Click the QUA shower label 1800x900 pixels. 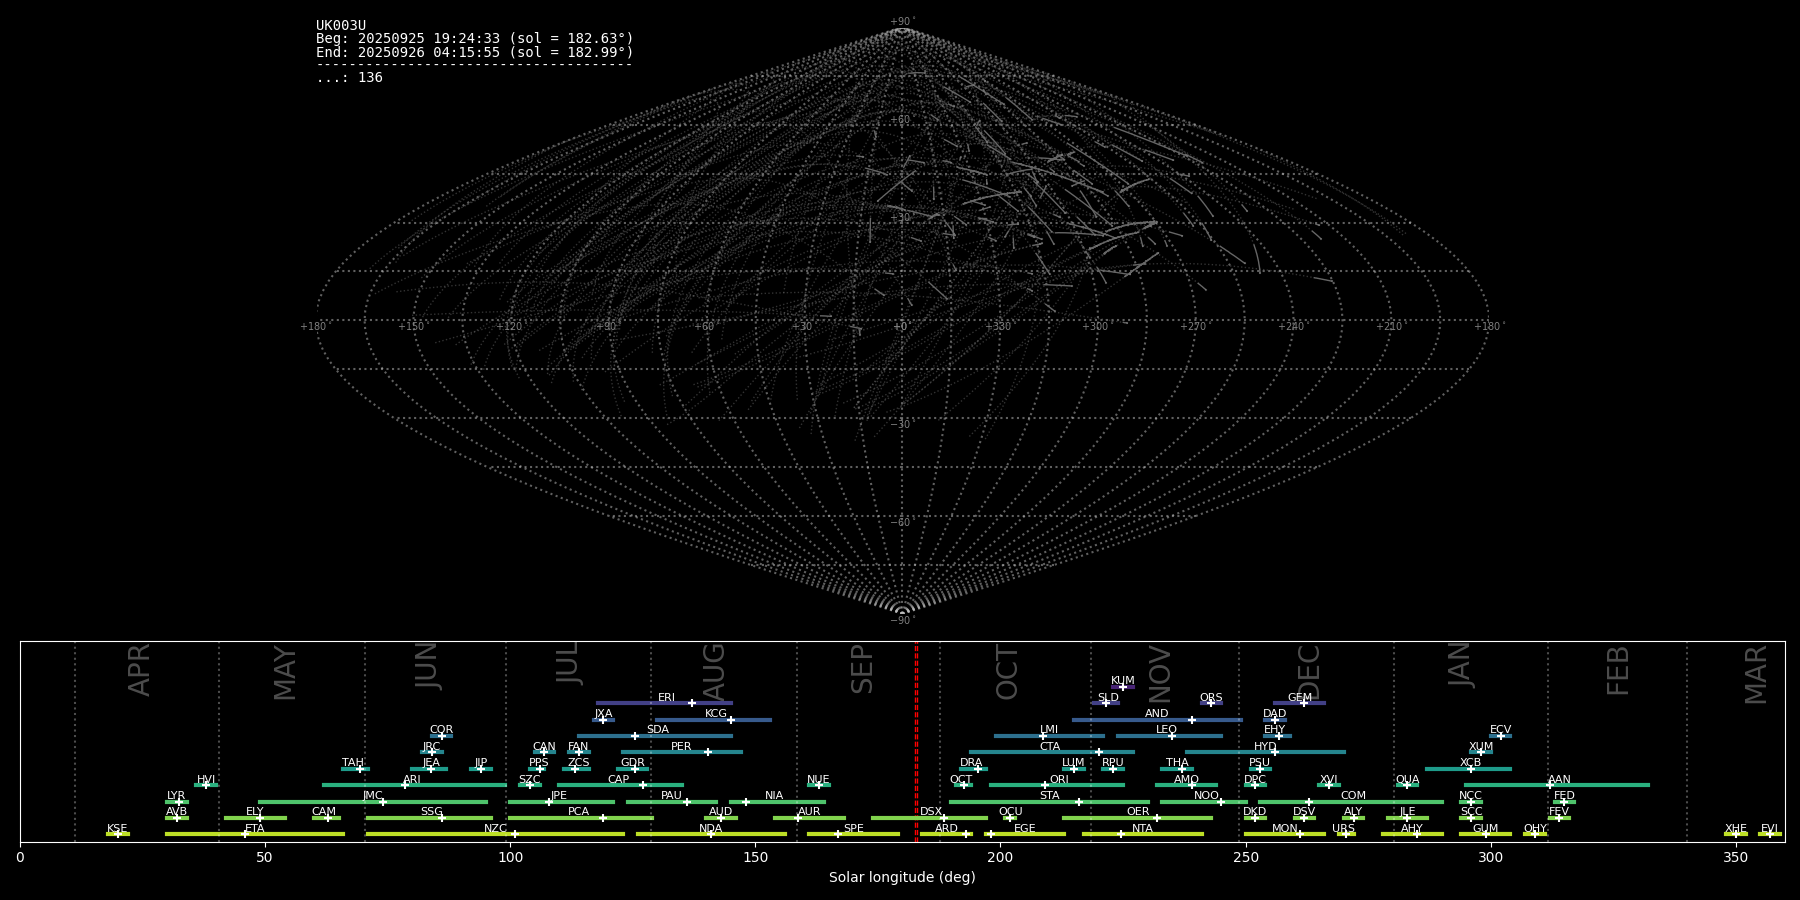(x=1407, y=780)
